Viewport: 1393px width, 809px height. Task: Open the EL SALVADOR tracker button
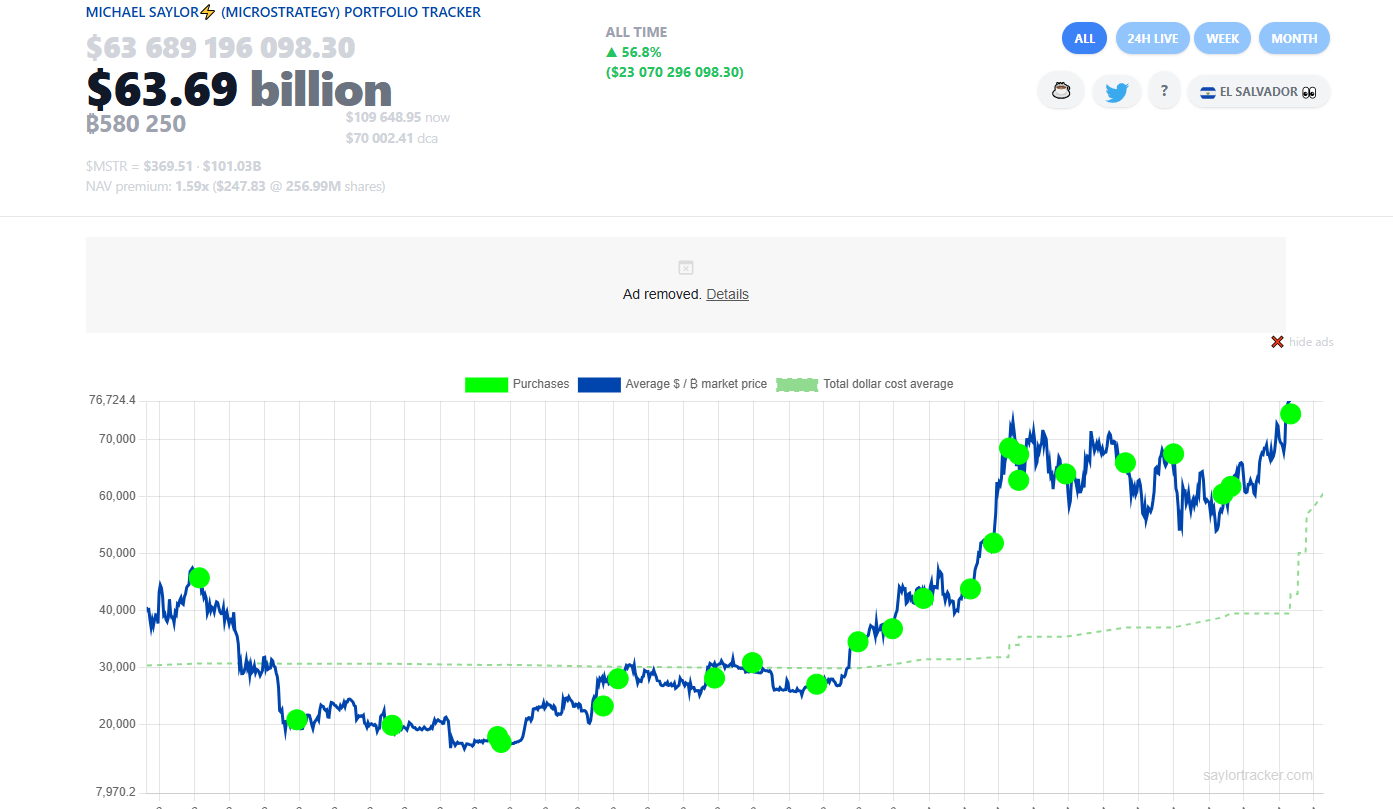click(x=1258, y=92)
